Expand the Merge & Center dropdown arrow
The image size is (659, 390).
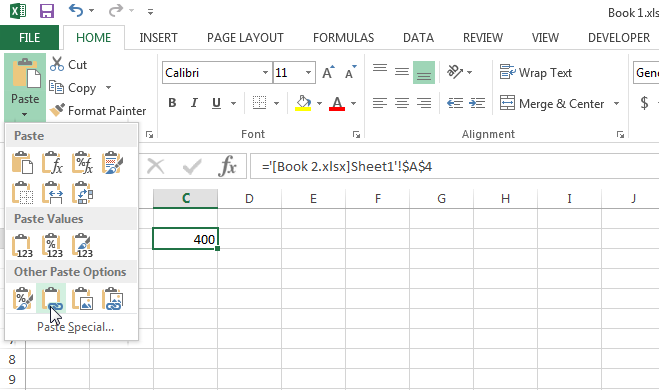[x=617, y=103]
